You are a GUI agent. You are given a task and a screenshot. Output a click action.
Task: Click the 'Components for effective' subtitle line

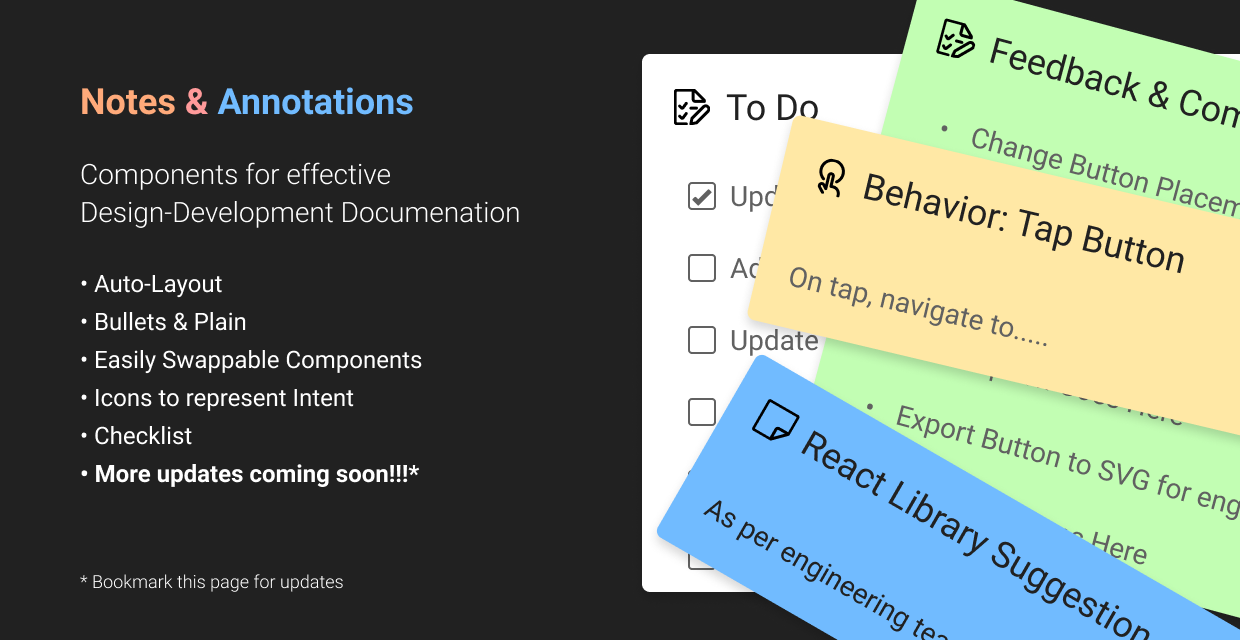[x=235, y=174]
